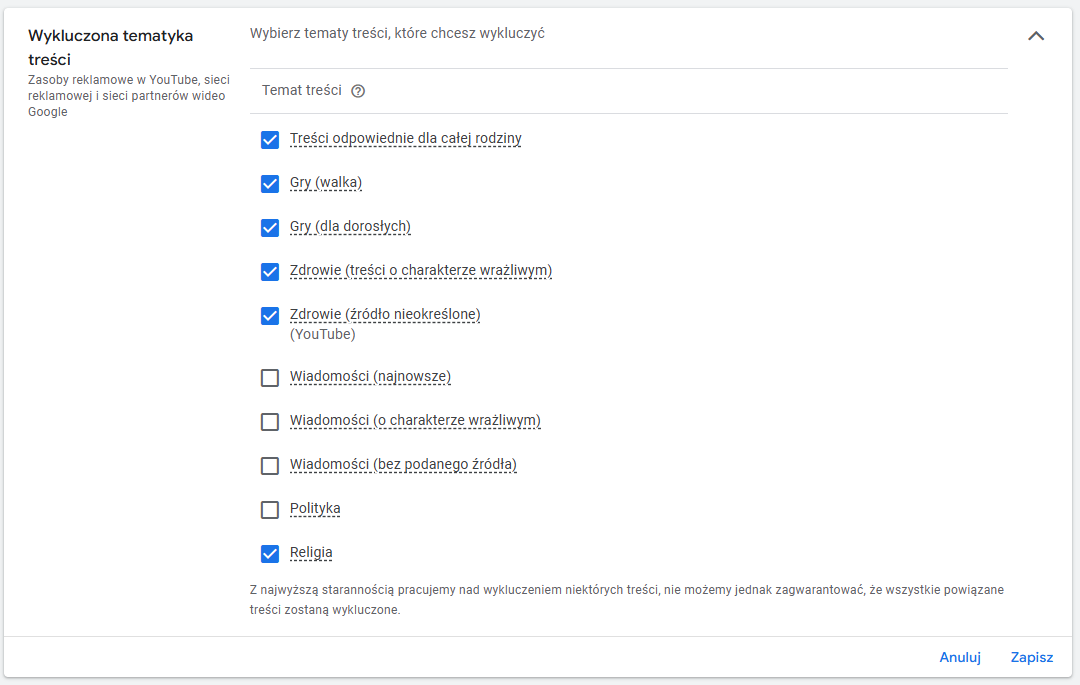Uncheck the Religia checkbox
Image resolution: width=1080 pixels, height=685 pixels.
coord(270,554)
